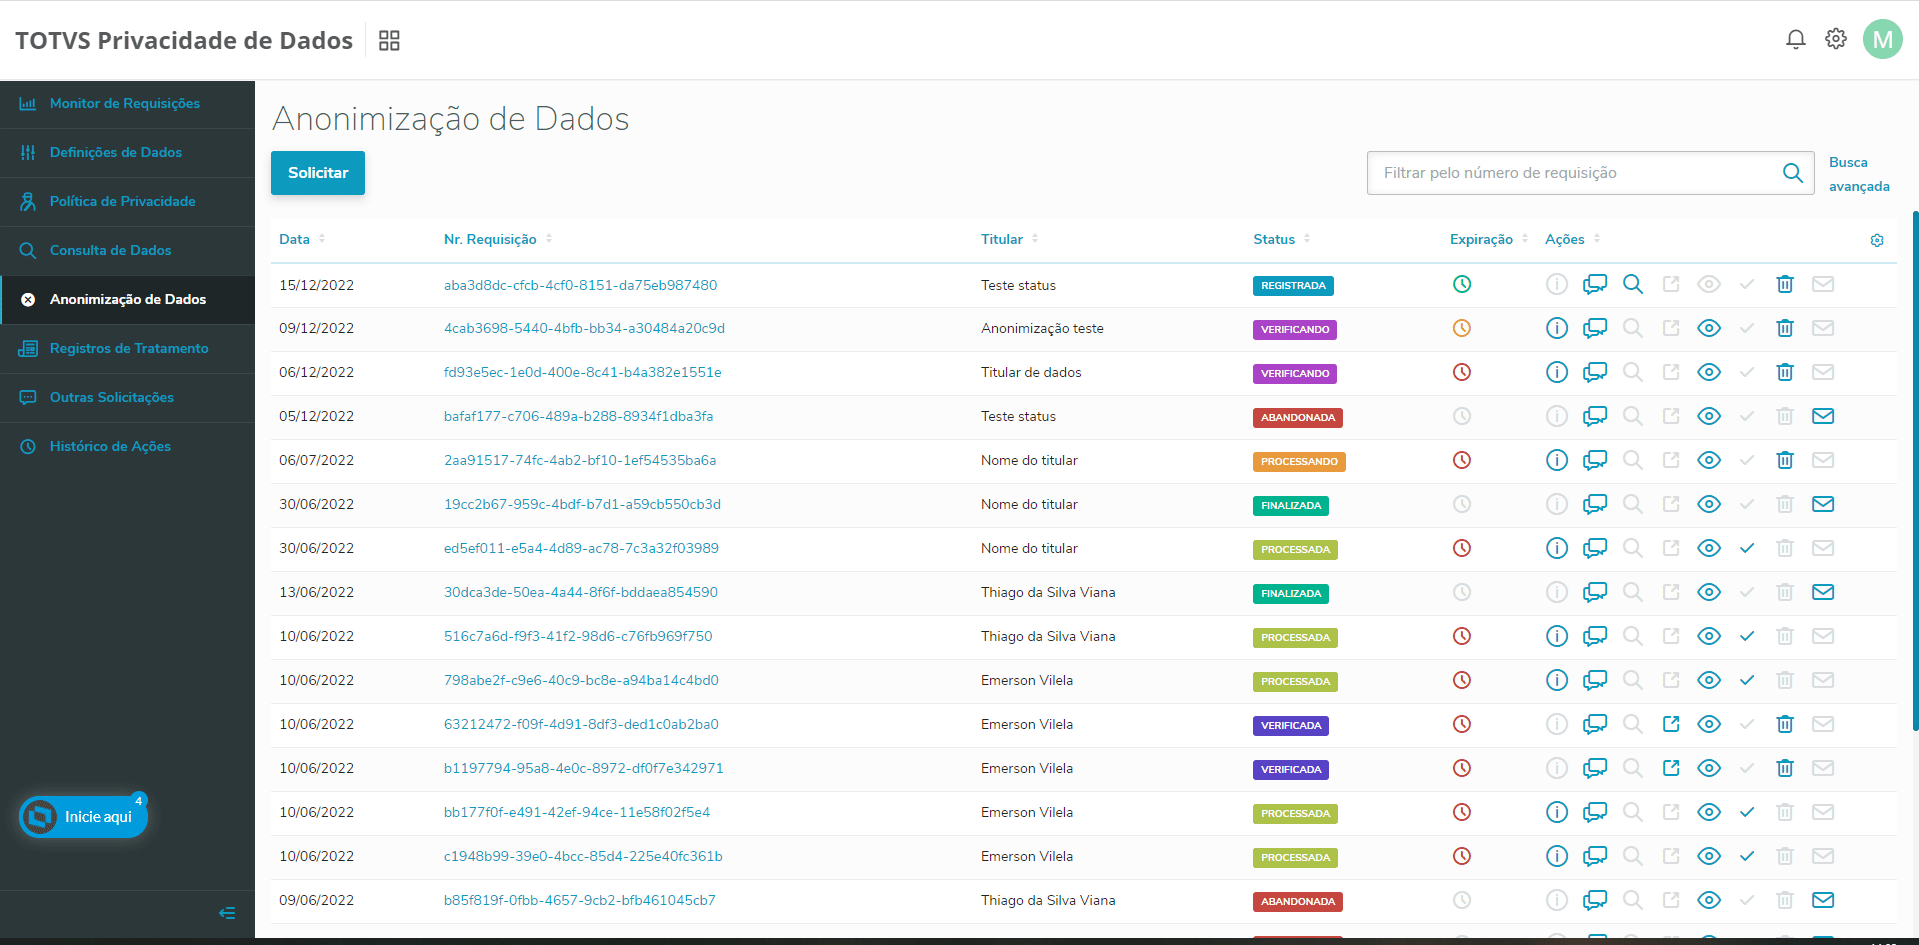Open settings gear in top bar

point(1836,39)
